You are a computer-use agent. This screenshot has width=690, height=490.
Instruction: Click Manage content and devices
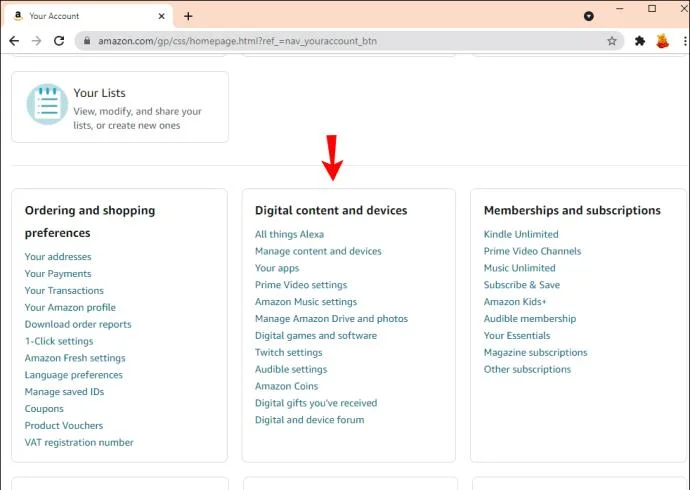click(x=318, y=251)
